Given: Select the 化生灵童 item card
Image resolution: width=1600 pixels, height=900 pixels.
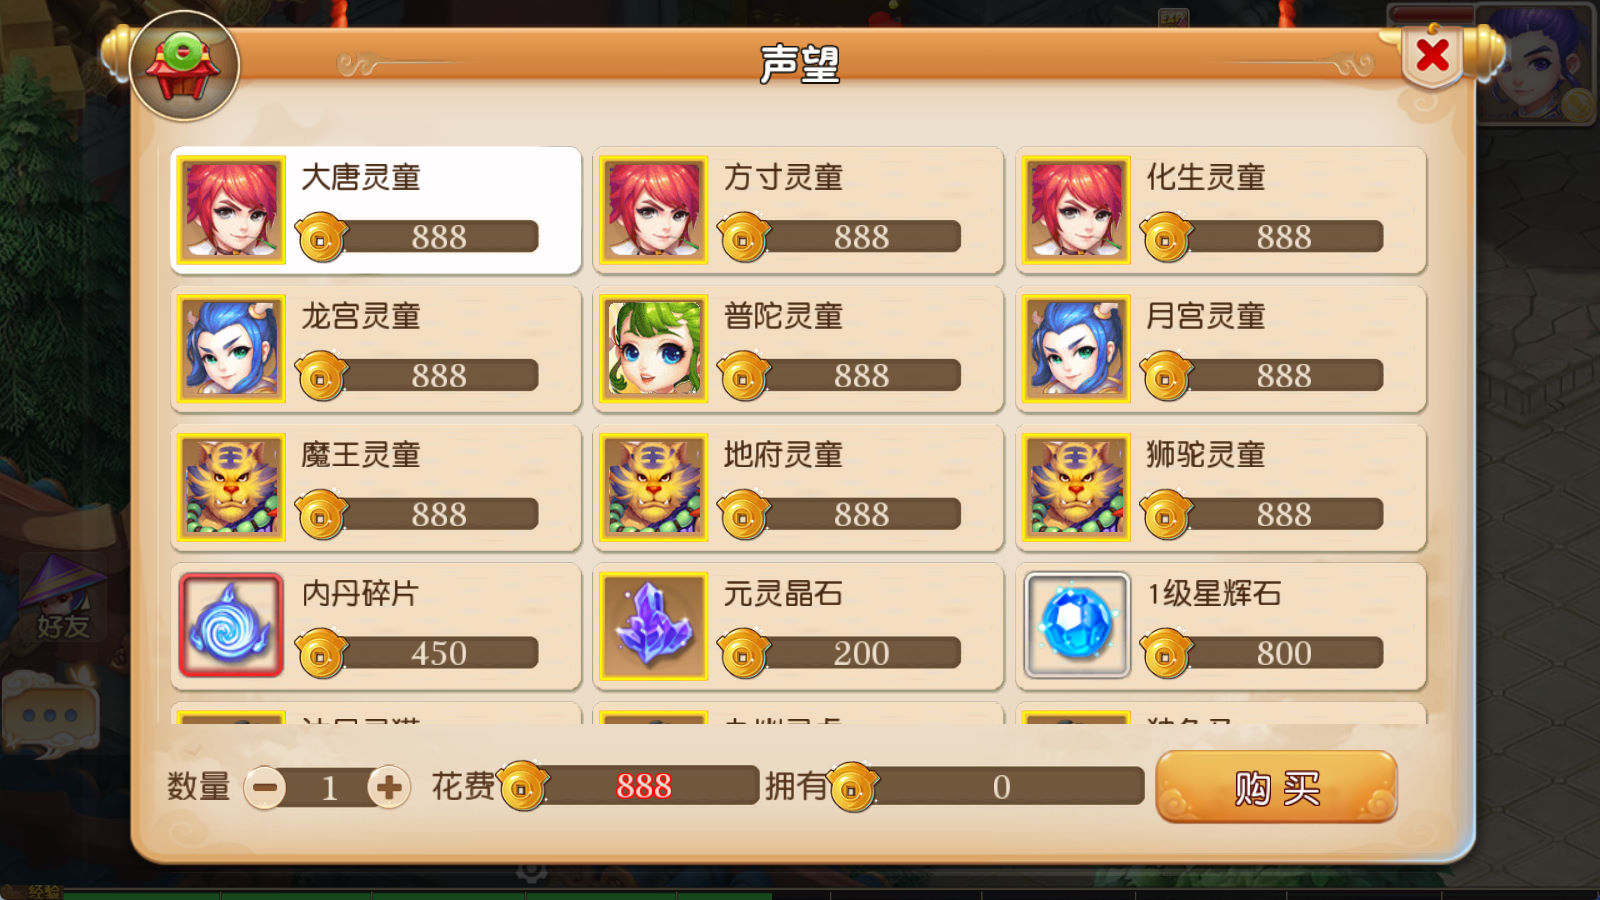Looking at the screenshot, I should click(1221, 210).
